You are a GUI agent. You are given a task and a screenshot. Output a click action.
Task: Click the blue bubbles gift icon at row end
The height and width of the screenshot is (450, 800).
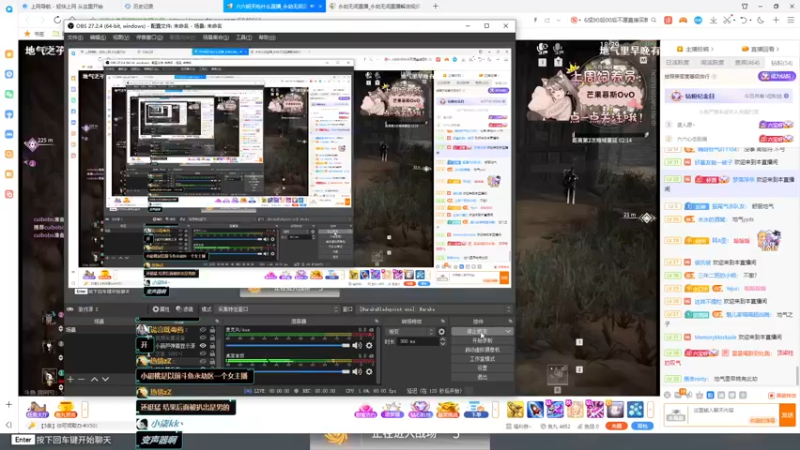click(635, 409)
